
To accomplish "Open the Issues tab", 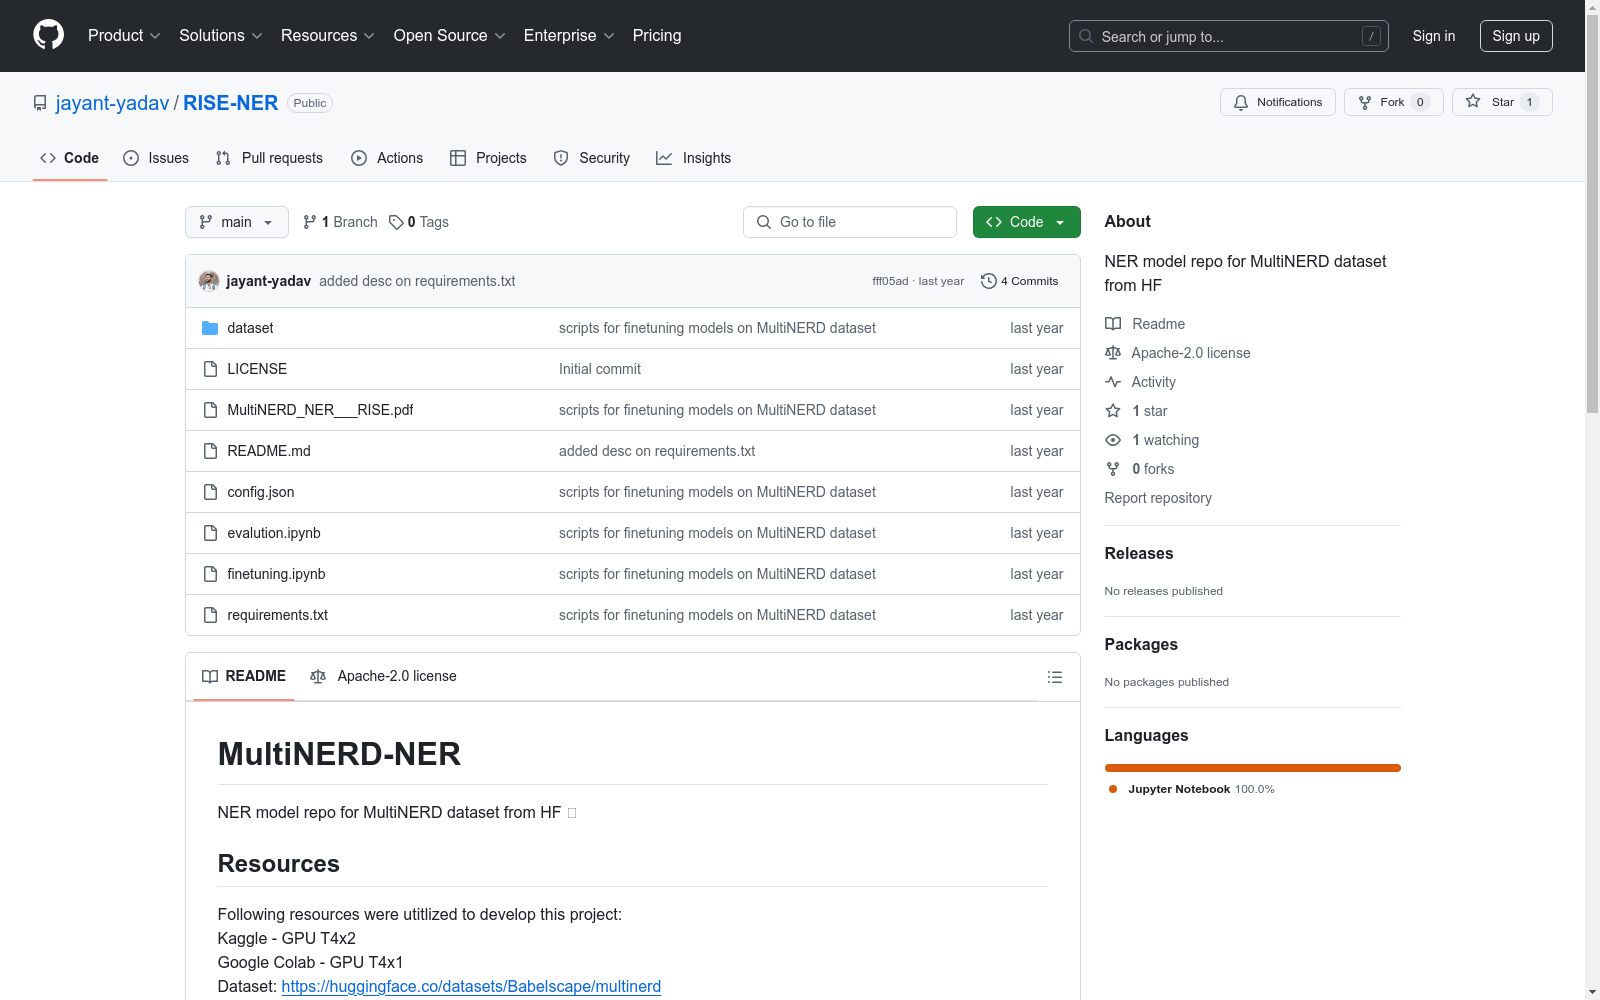I will (x=156, y=158).
